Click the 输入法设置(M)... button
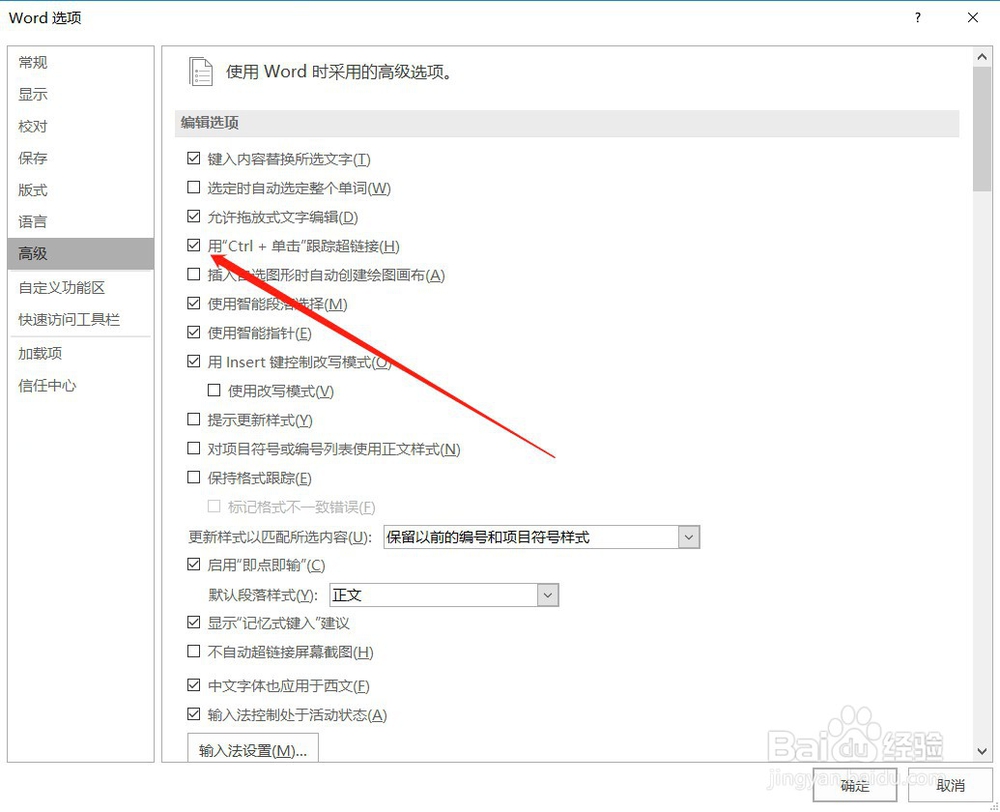This screenshot has width=1000, height=812. [x=253, y=748]
